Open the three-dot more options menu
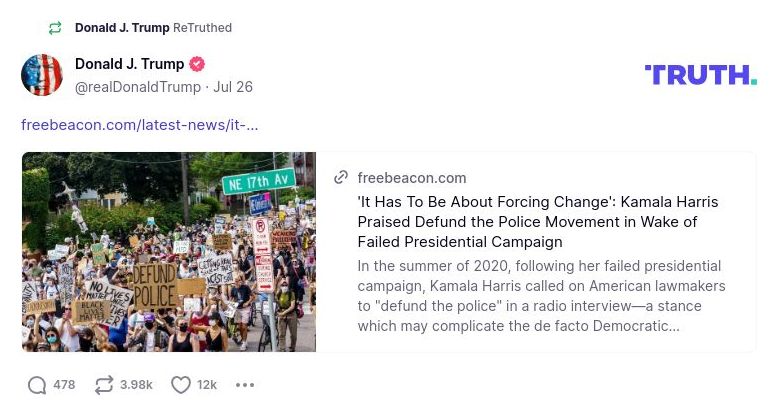 click(x=245, y=385)
